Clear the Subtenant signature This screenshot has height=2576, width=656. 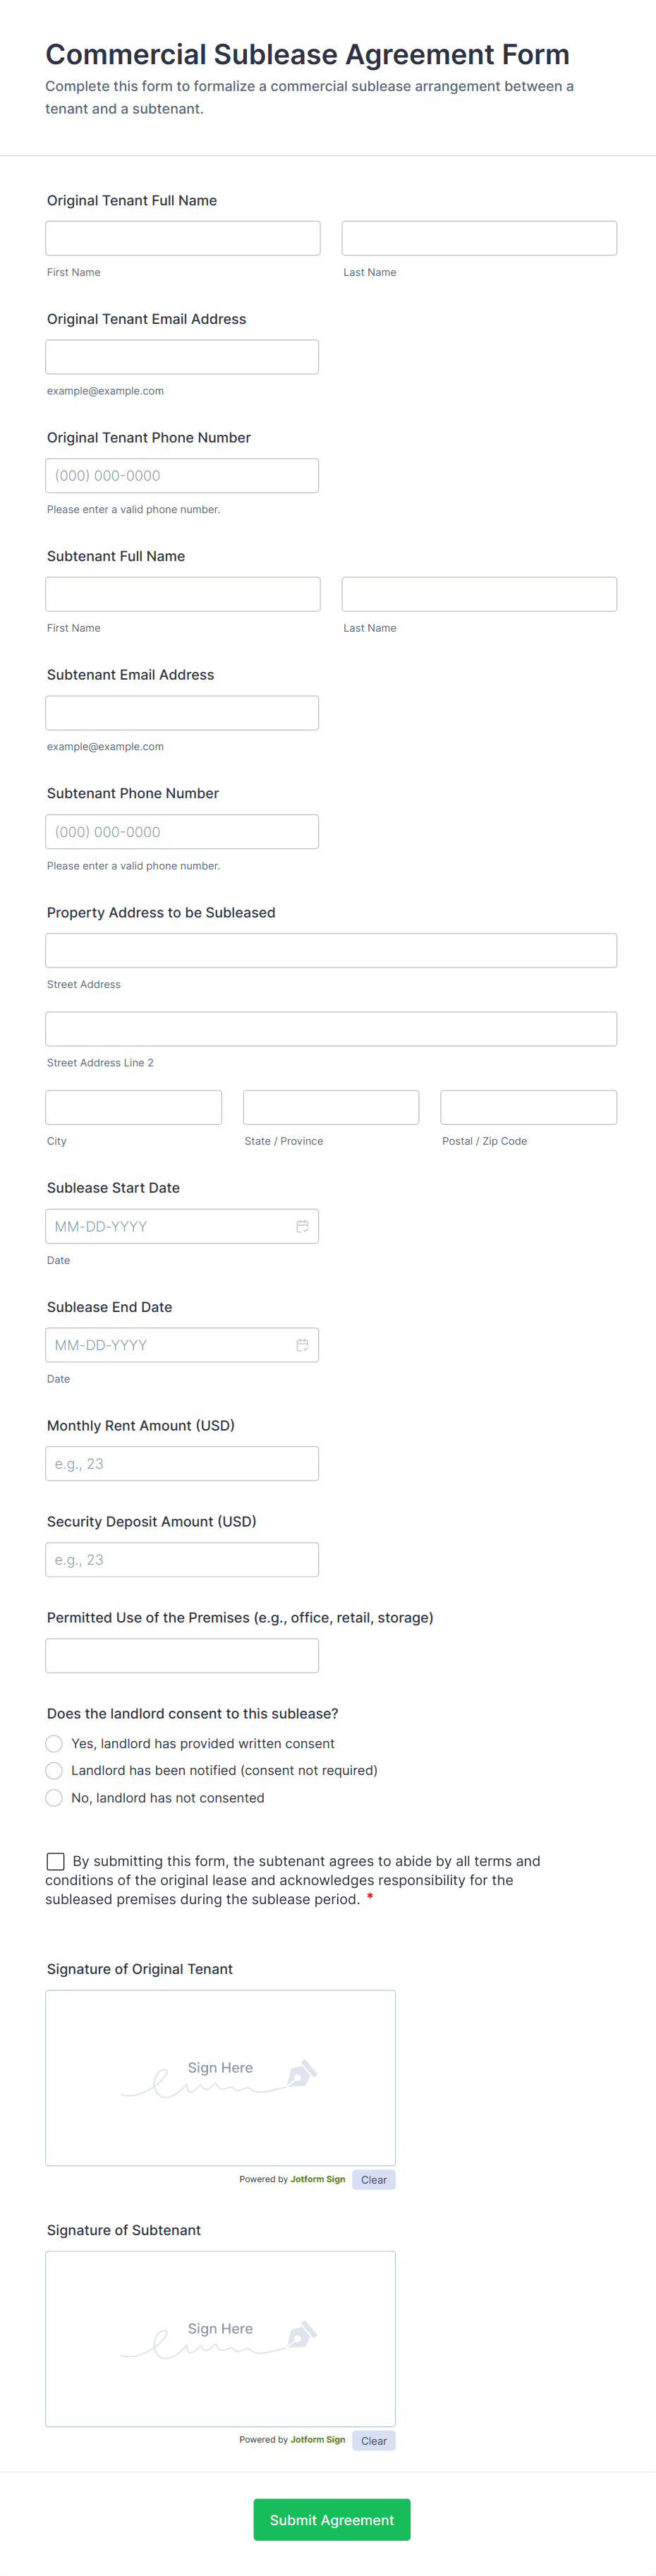coord(374,2440)
